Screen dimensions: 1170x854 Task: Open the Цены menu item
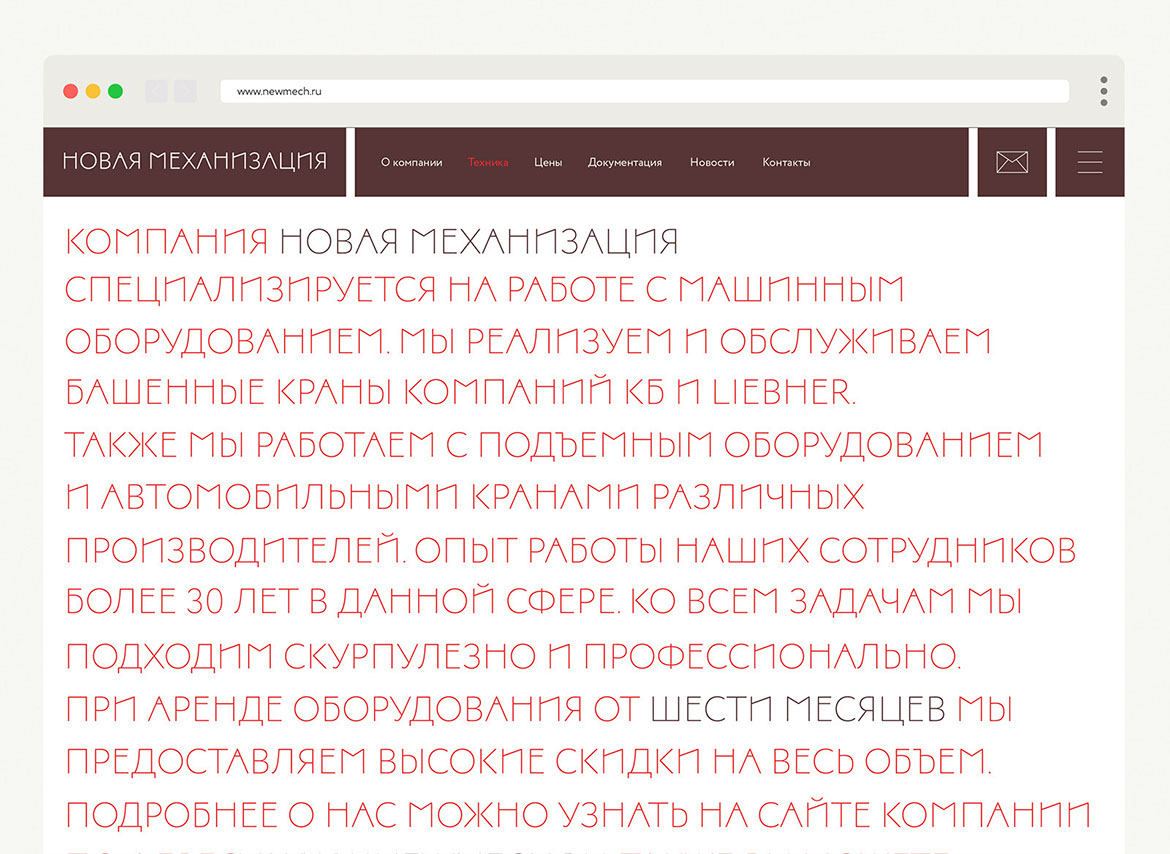click(x=548, y=163)
